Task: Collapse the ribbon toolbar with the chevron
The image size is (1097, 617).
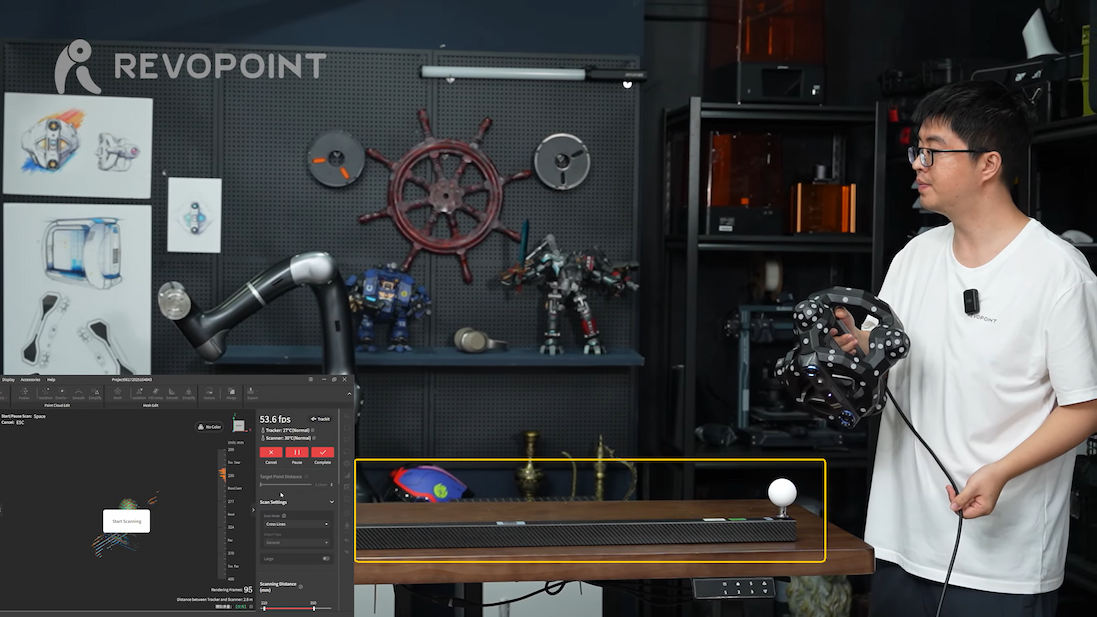Action: click(x=349, y=394)
